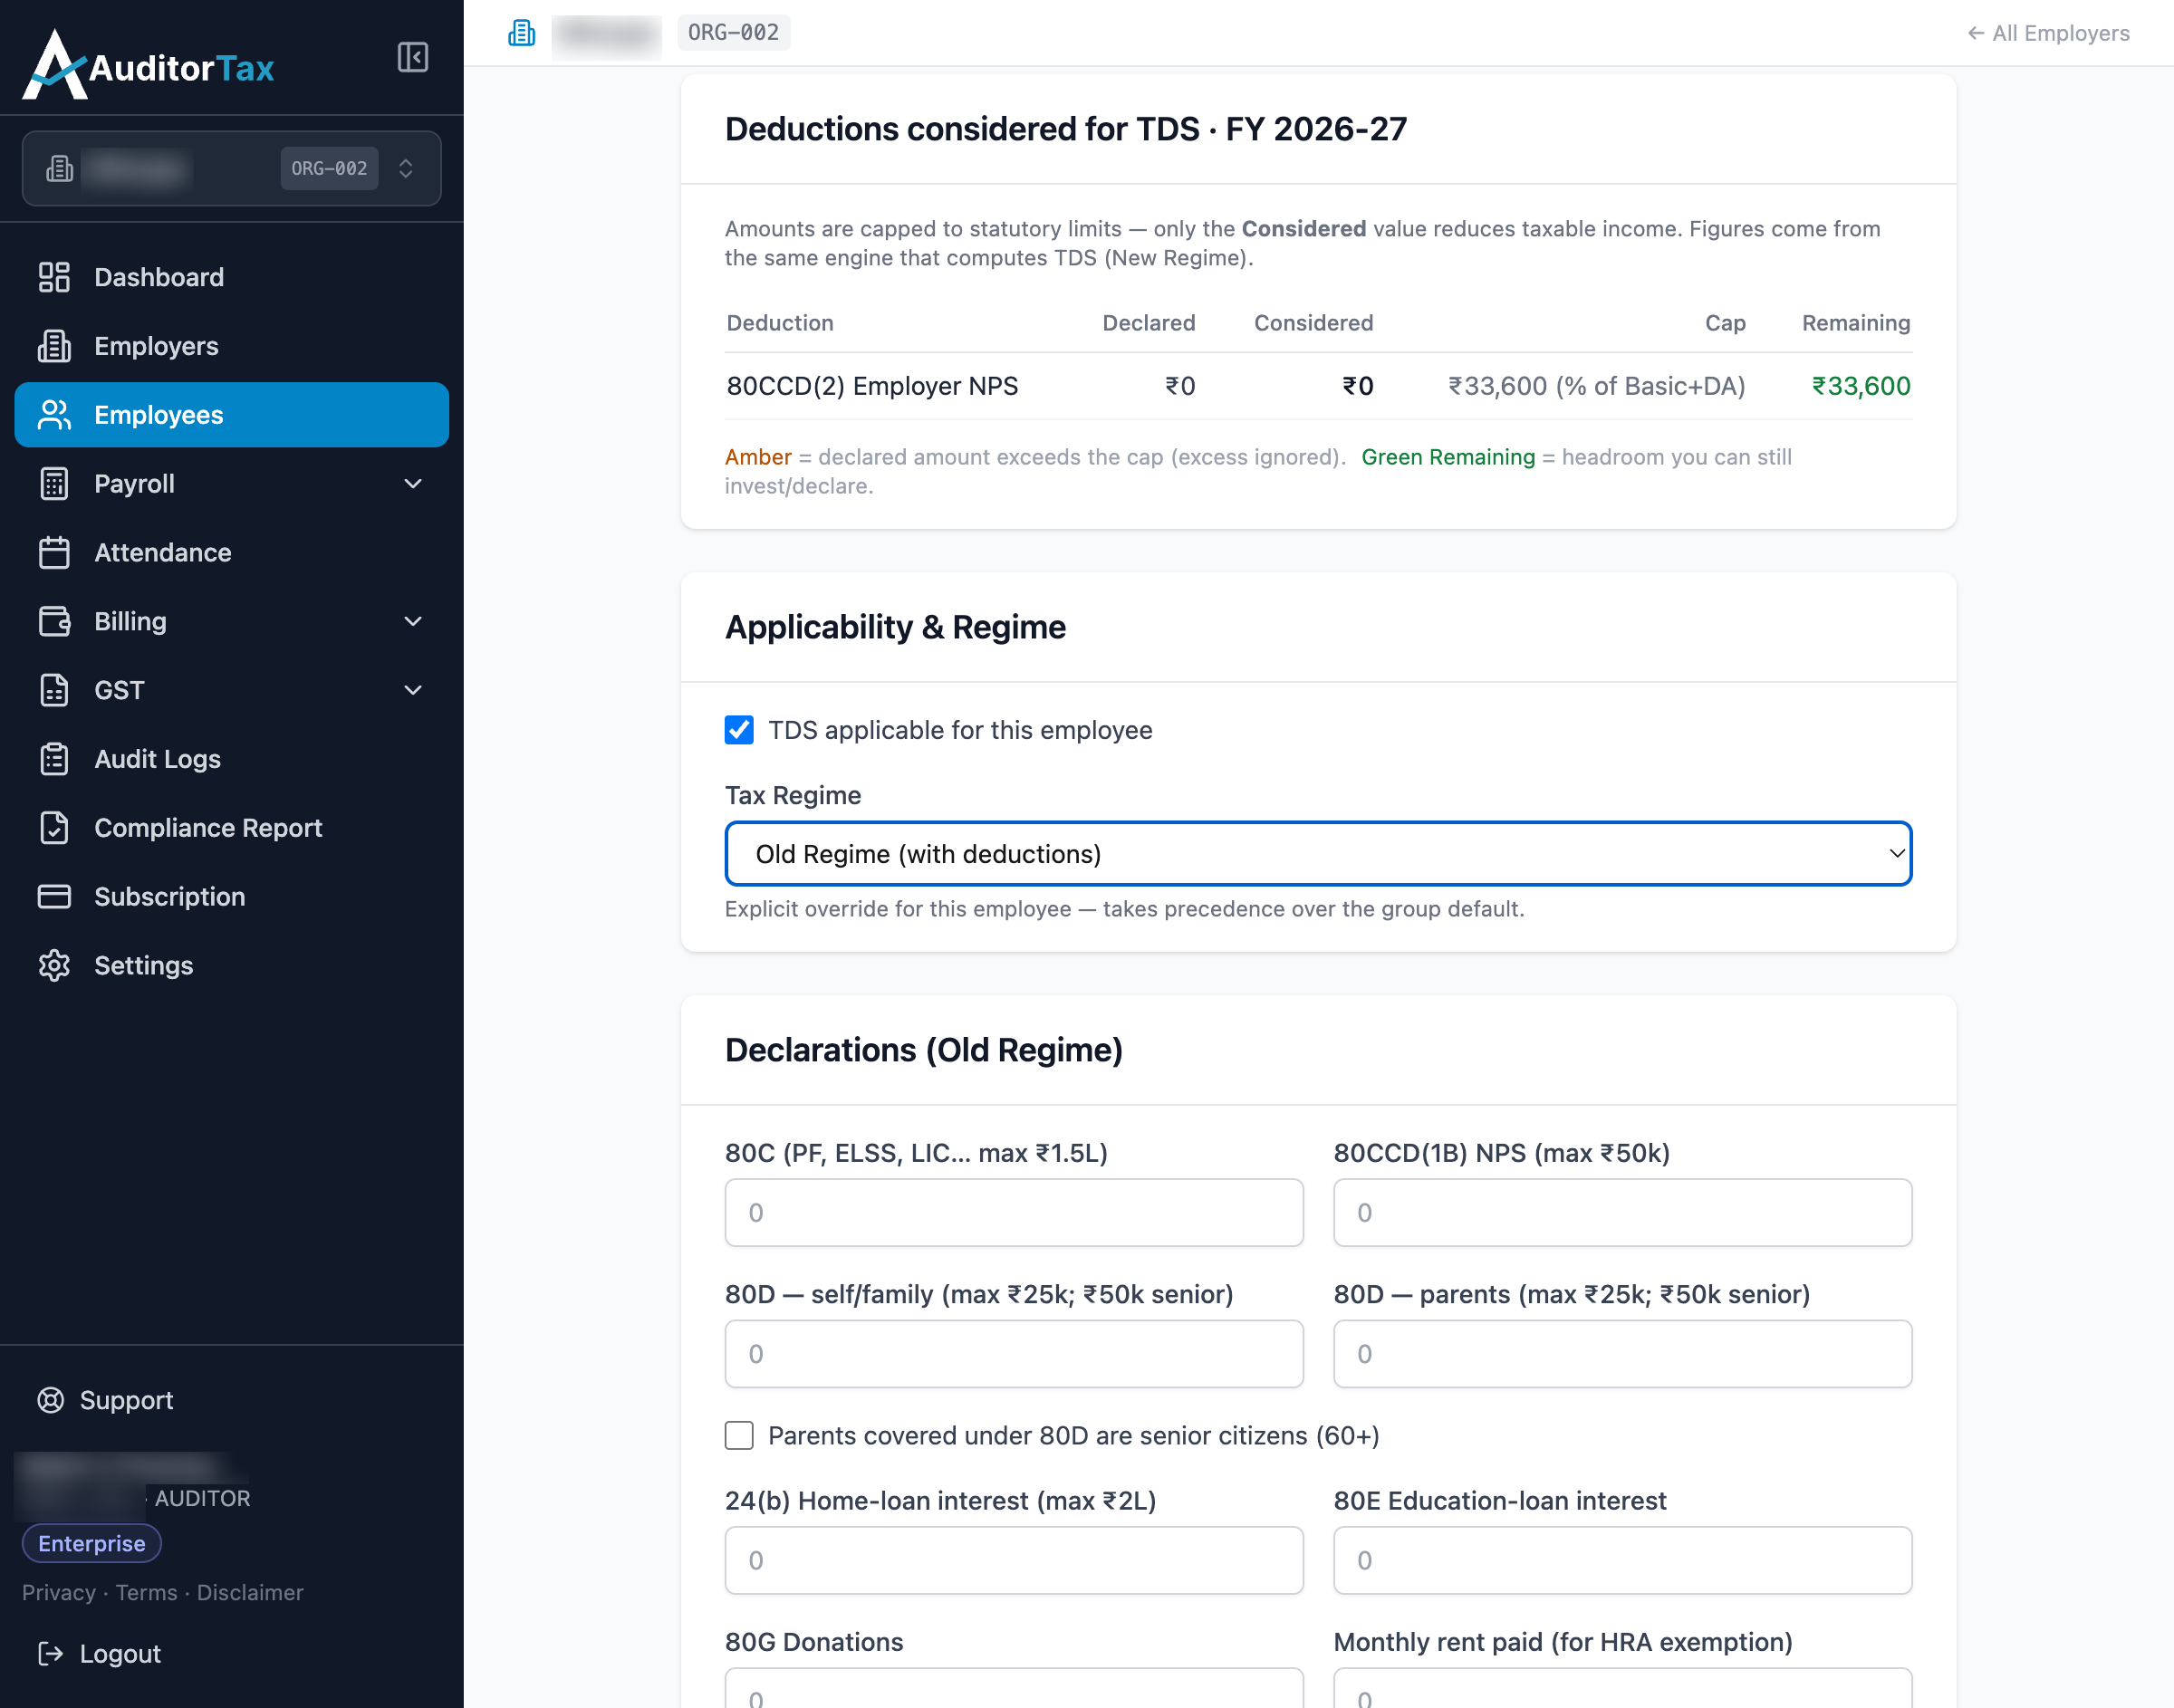Focus the 80C declaration amount field
The height and width of the screenshot is (1708, 2174).
(1014, 1212)
